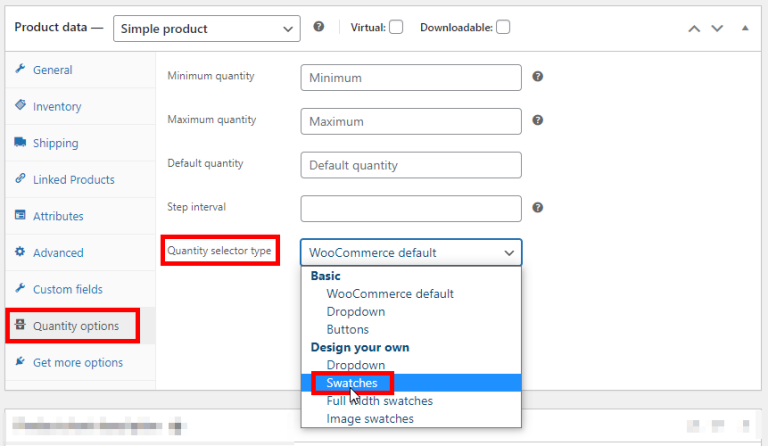
Task: Switch to the Shipping tab
Action: click(x=55, y=143)
